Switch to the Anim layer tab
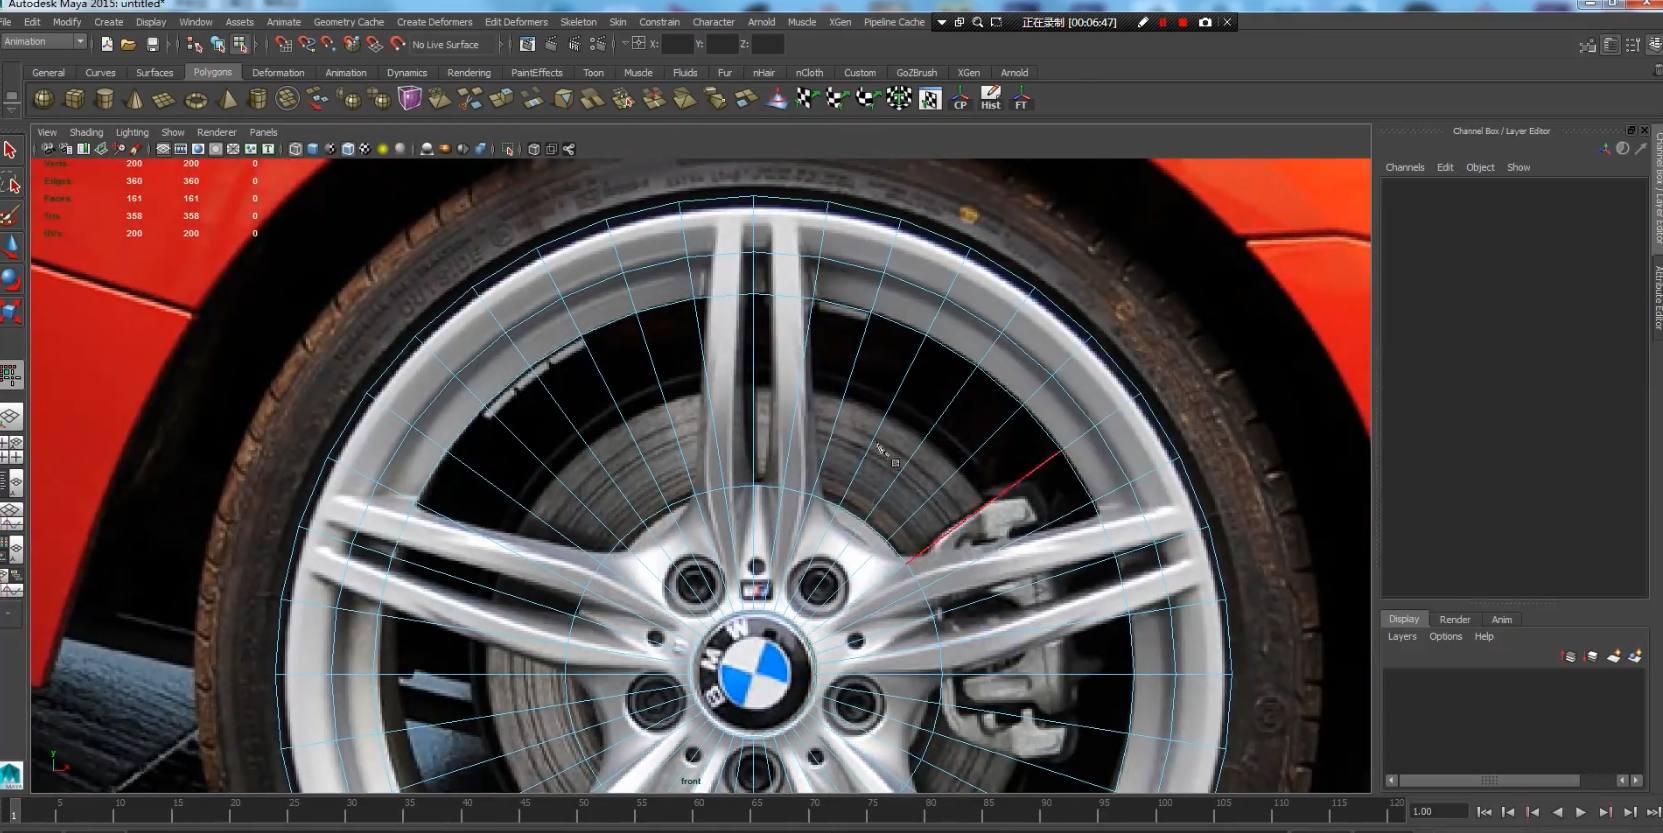 coord(1501,619)
